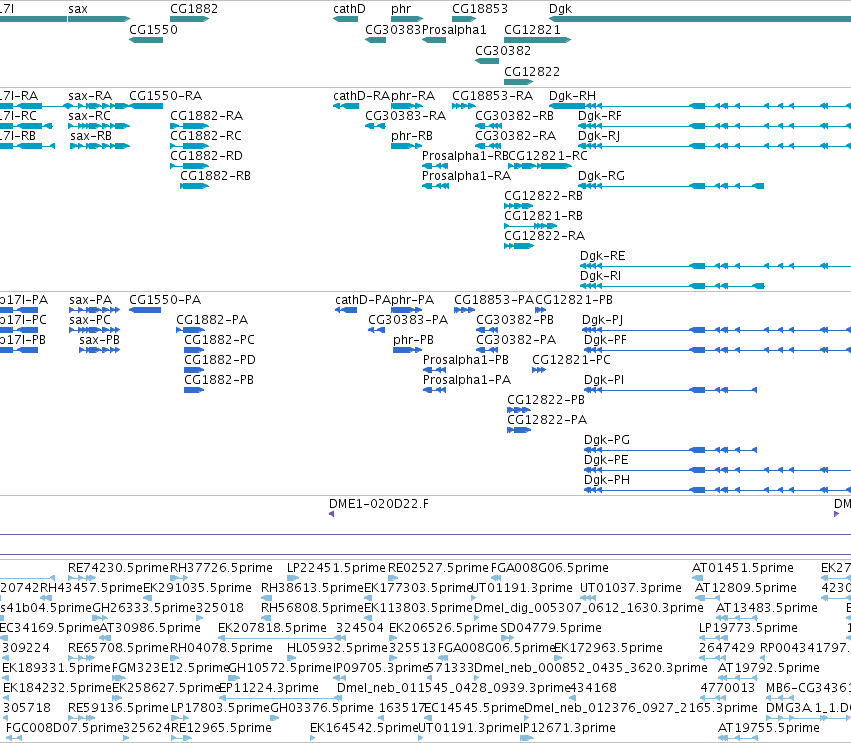Viewport: 851px width, 743px height.
Task: Select transcript Dgk-RG
Action: (x=601, y=176)
